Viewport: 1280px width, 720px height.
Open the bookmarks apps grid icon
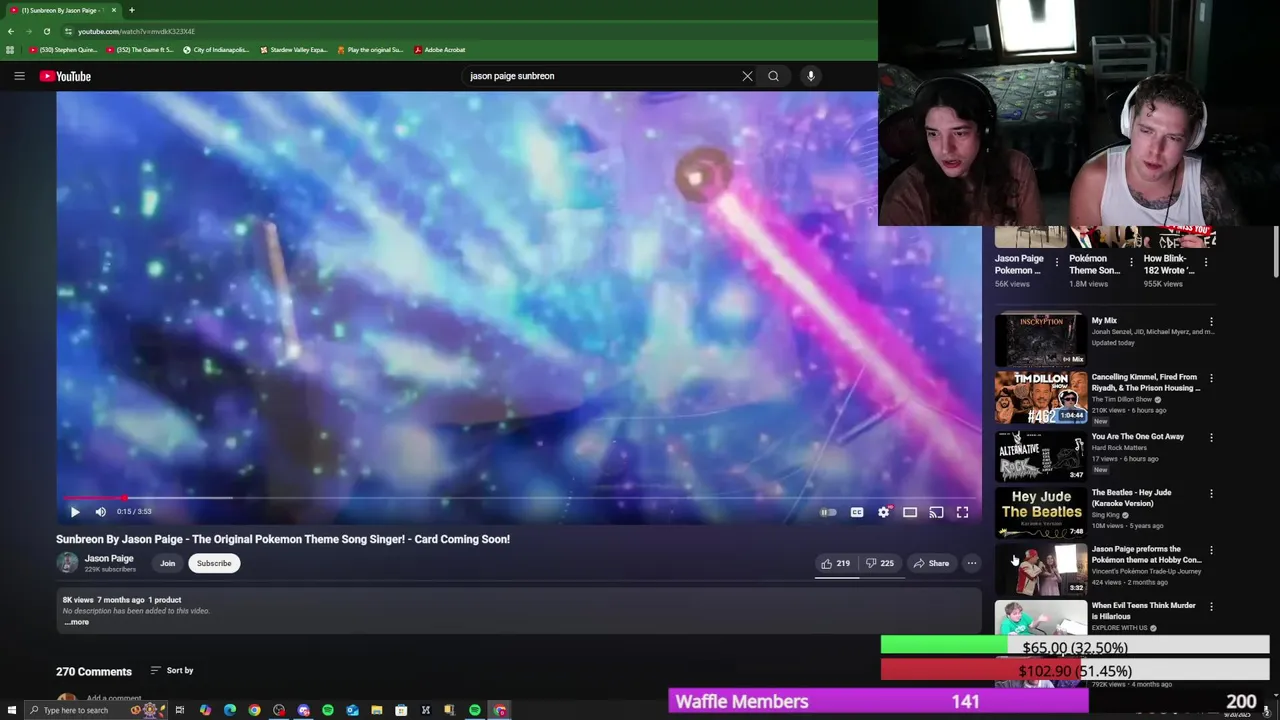point(10,49)
